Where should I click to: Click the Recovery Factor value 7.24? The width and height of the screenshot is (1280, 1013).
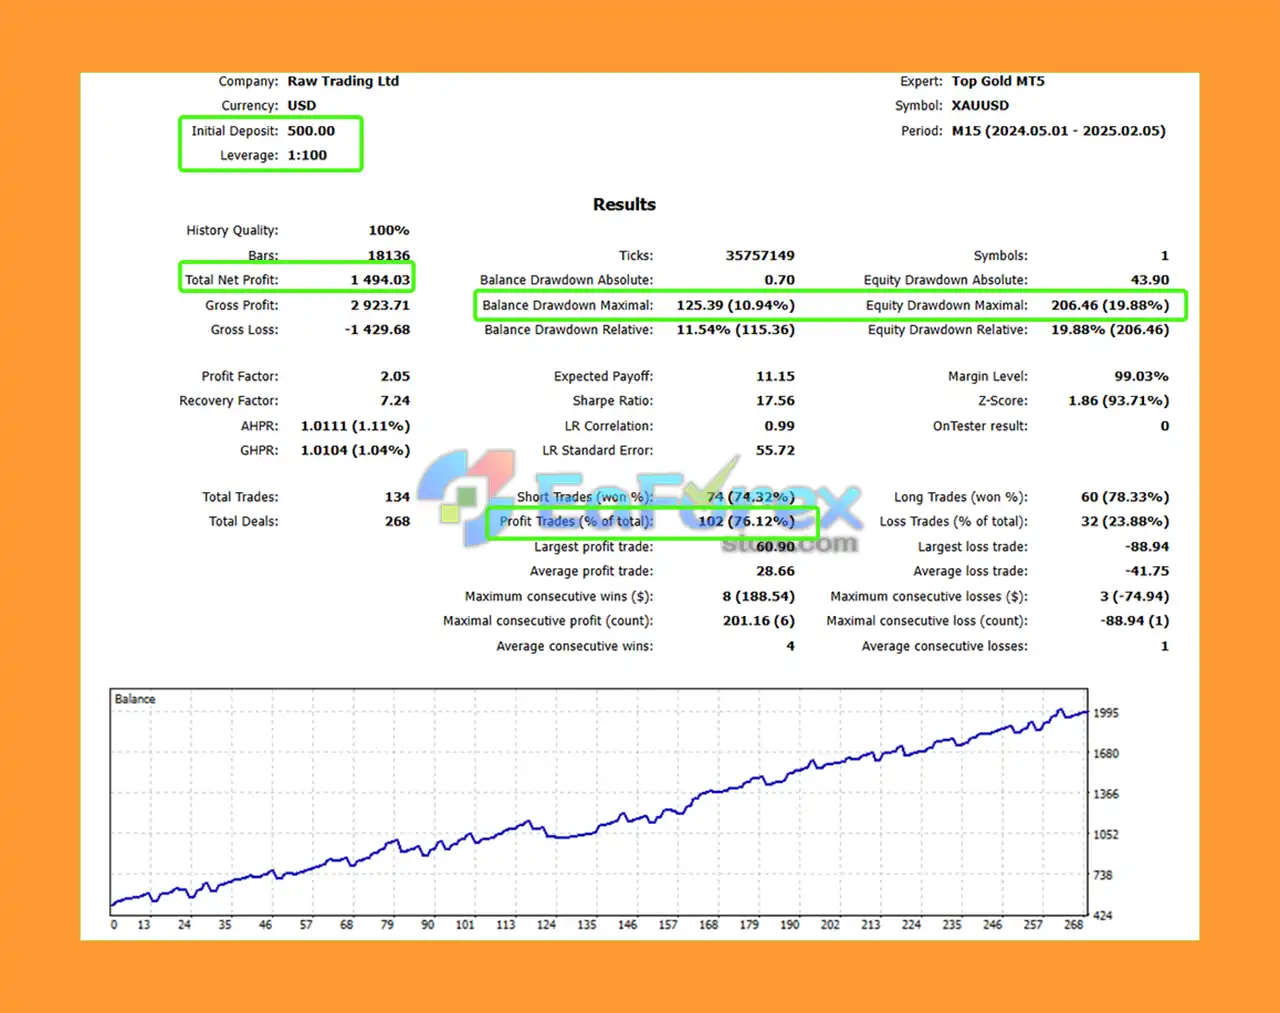coord(395,400)
